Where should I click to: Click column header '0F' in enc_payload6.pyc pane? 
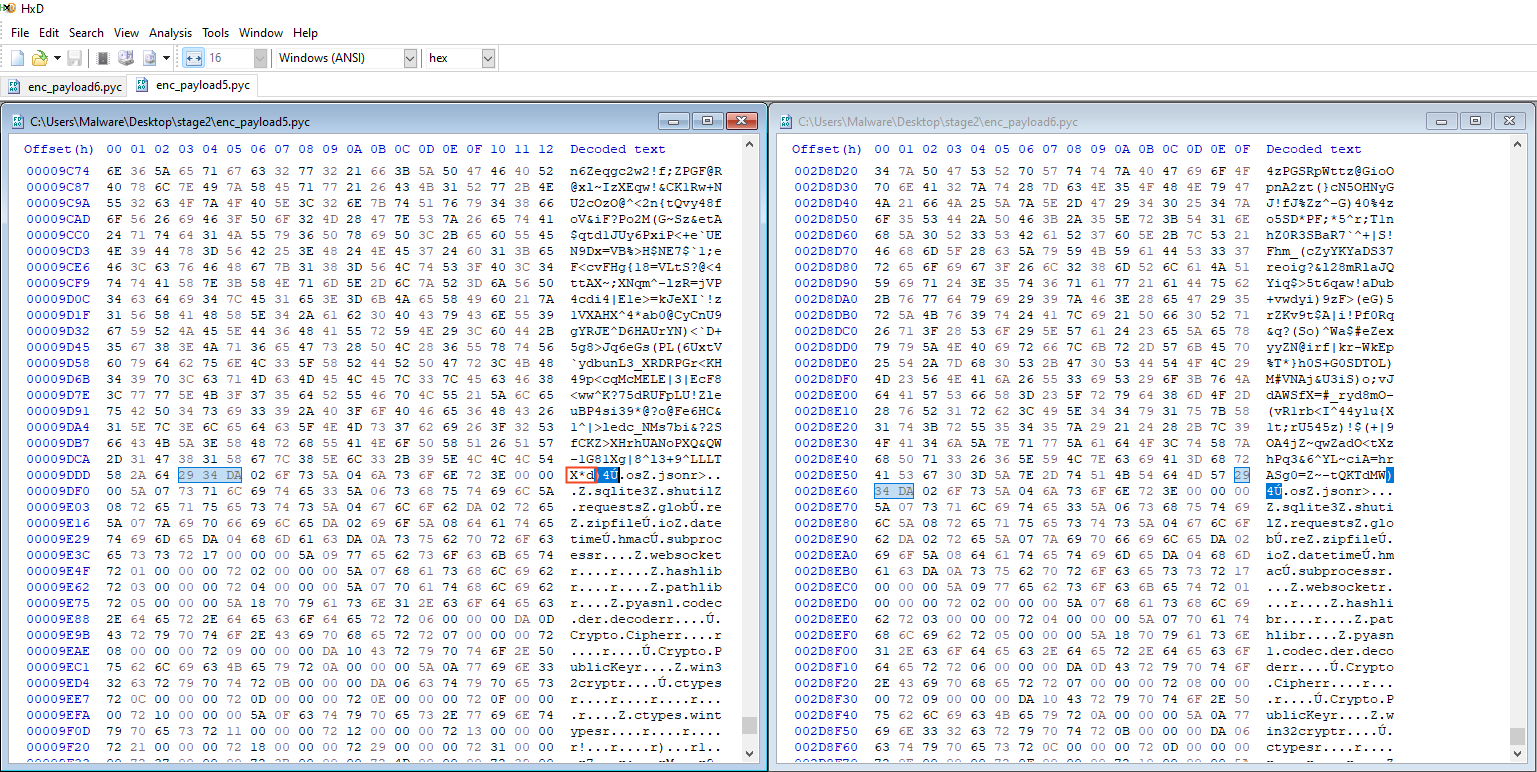tap(1241, 149)
